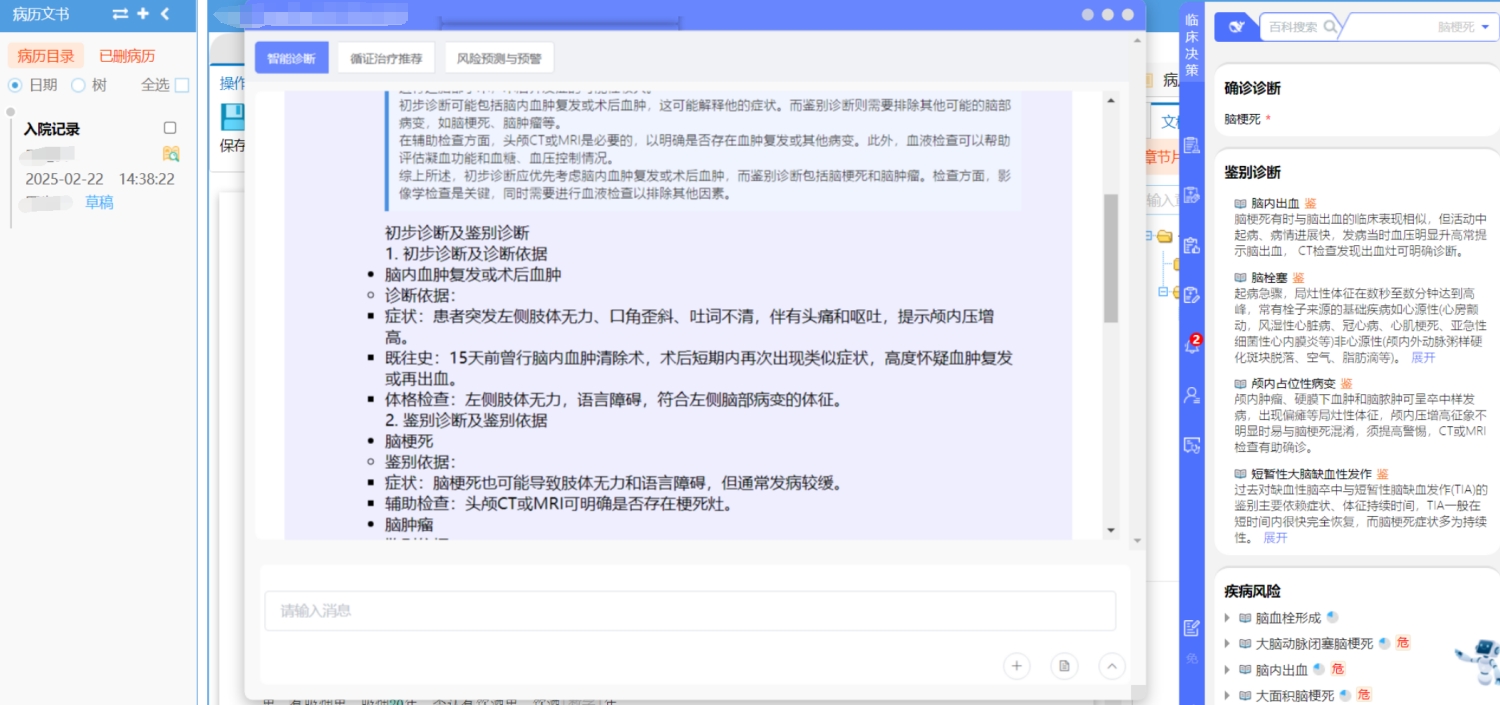Click 展开 link under 短暂性大脑缺血性发作
1500x705 pixels.
[x=1275, y=538]
